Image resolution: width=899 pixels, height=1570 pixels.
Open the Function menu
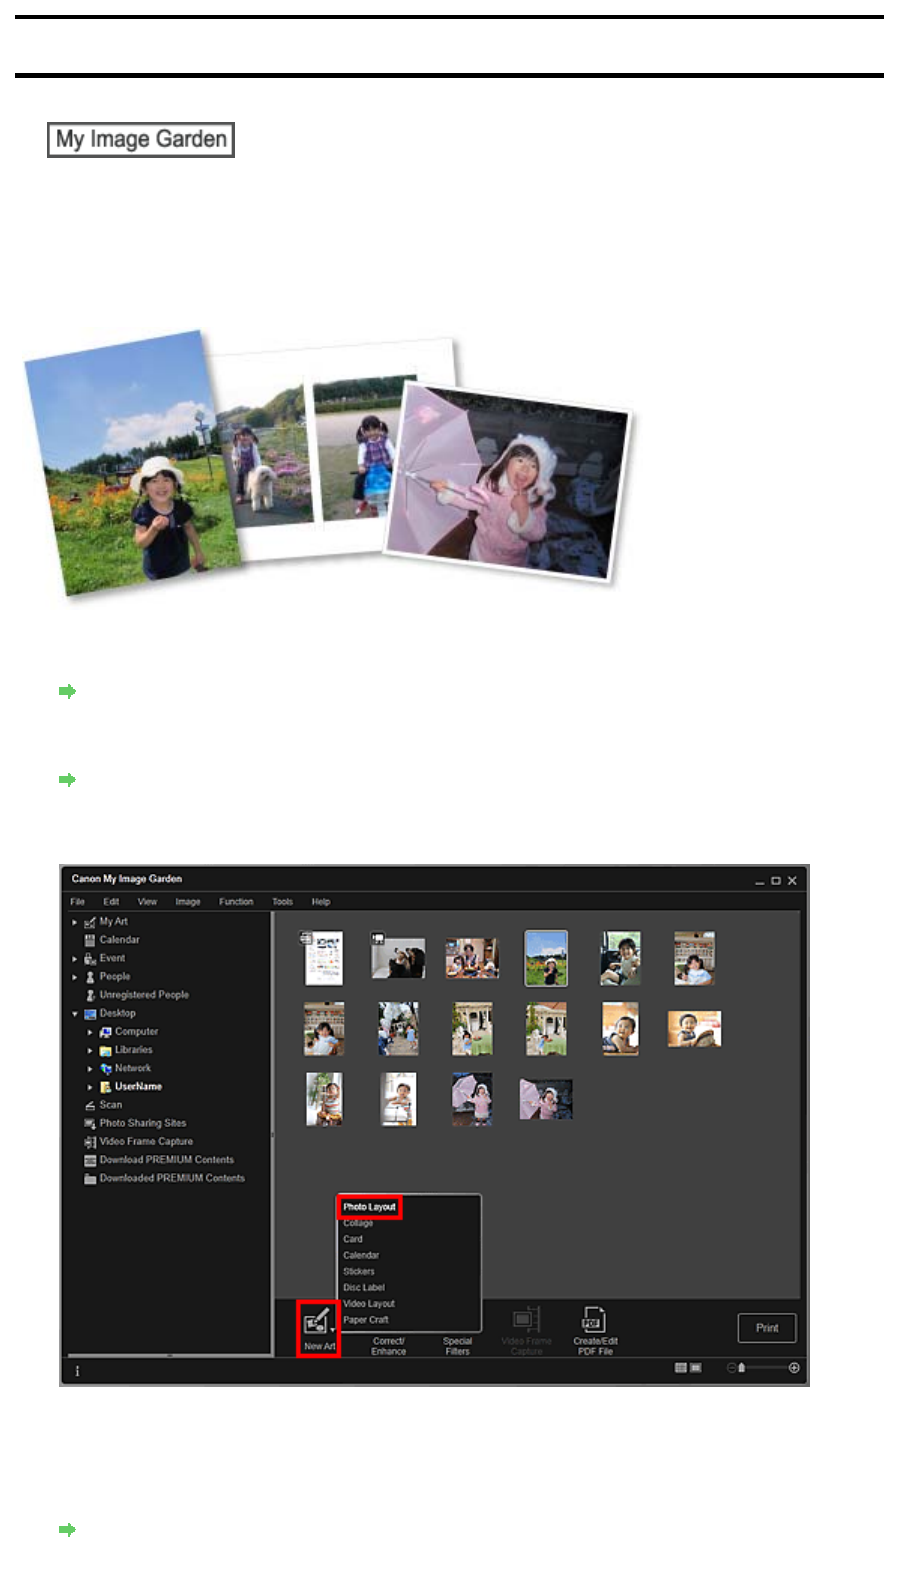click(236, 901)
